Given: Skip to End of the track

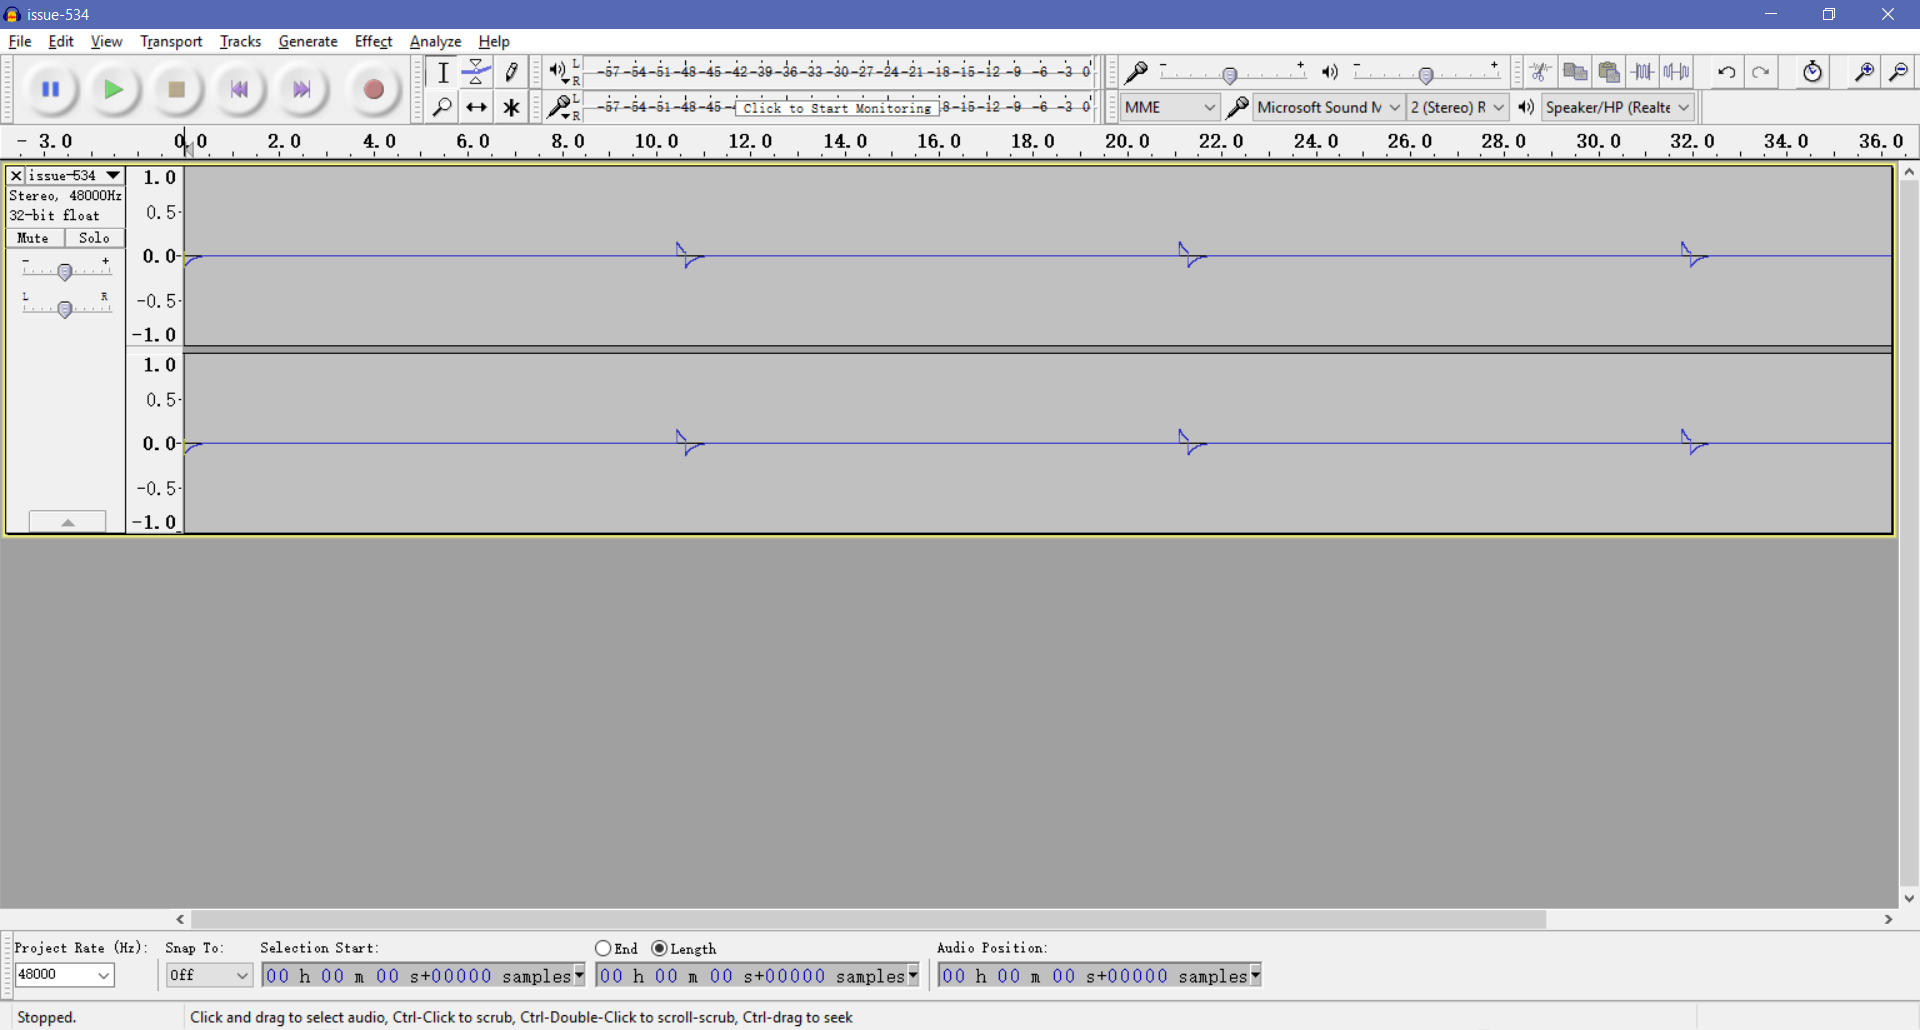Looking at the screenshot, I should pyautogui.click(x=302, y=90).
